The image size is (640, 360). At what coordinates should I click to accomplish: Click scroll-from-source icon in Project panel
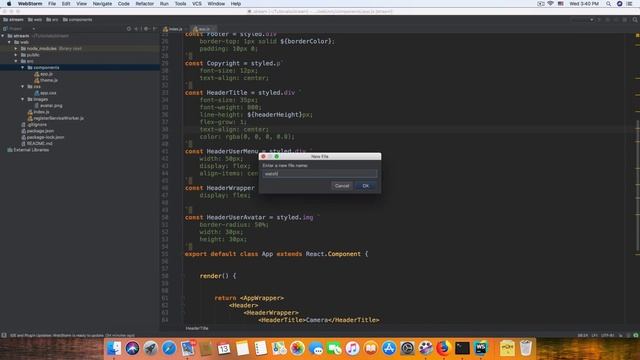pyautogui.click(x=129, y=29)
